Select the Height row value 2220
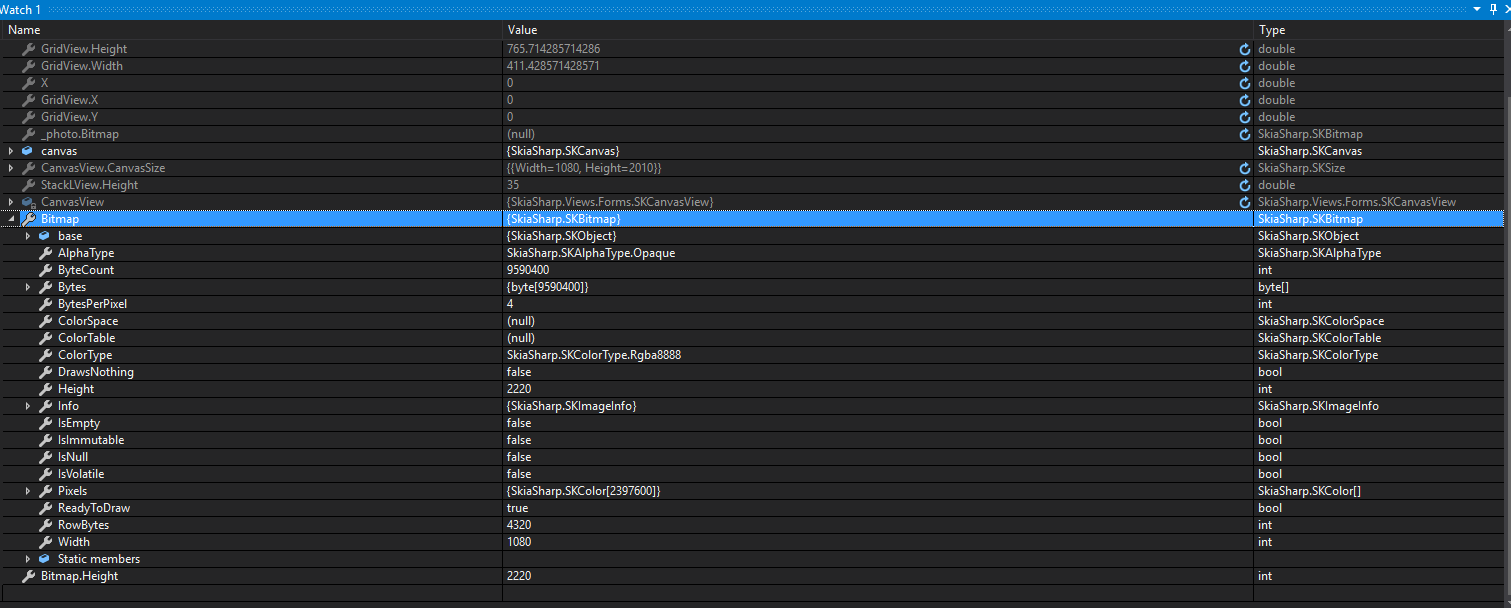Viewport: 1511px width, 608px height. [x=519, y=389]
